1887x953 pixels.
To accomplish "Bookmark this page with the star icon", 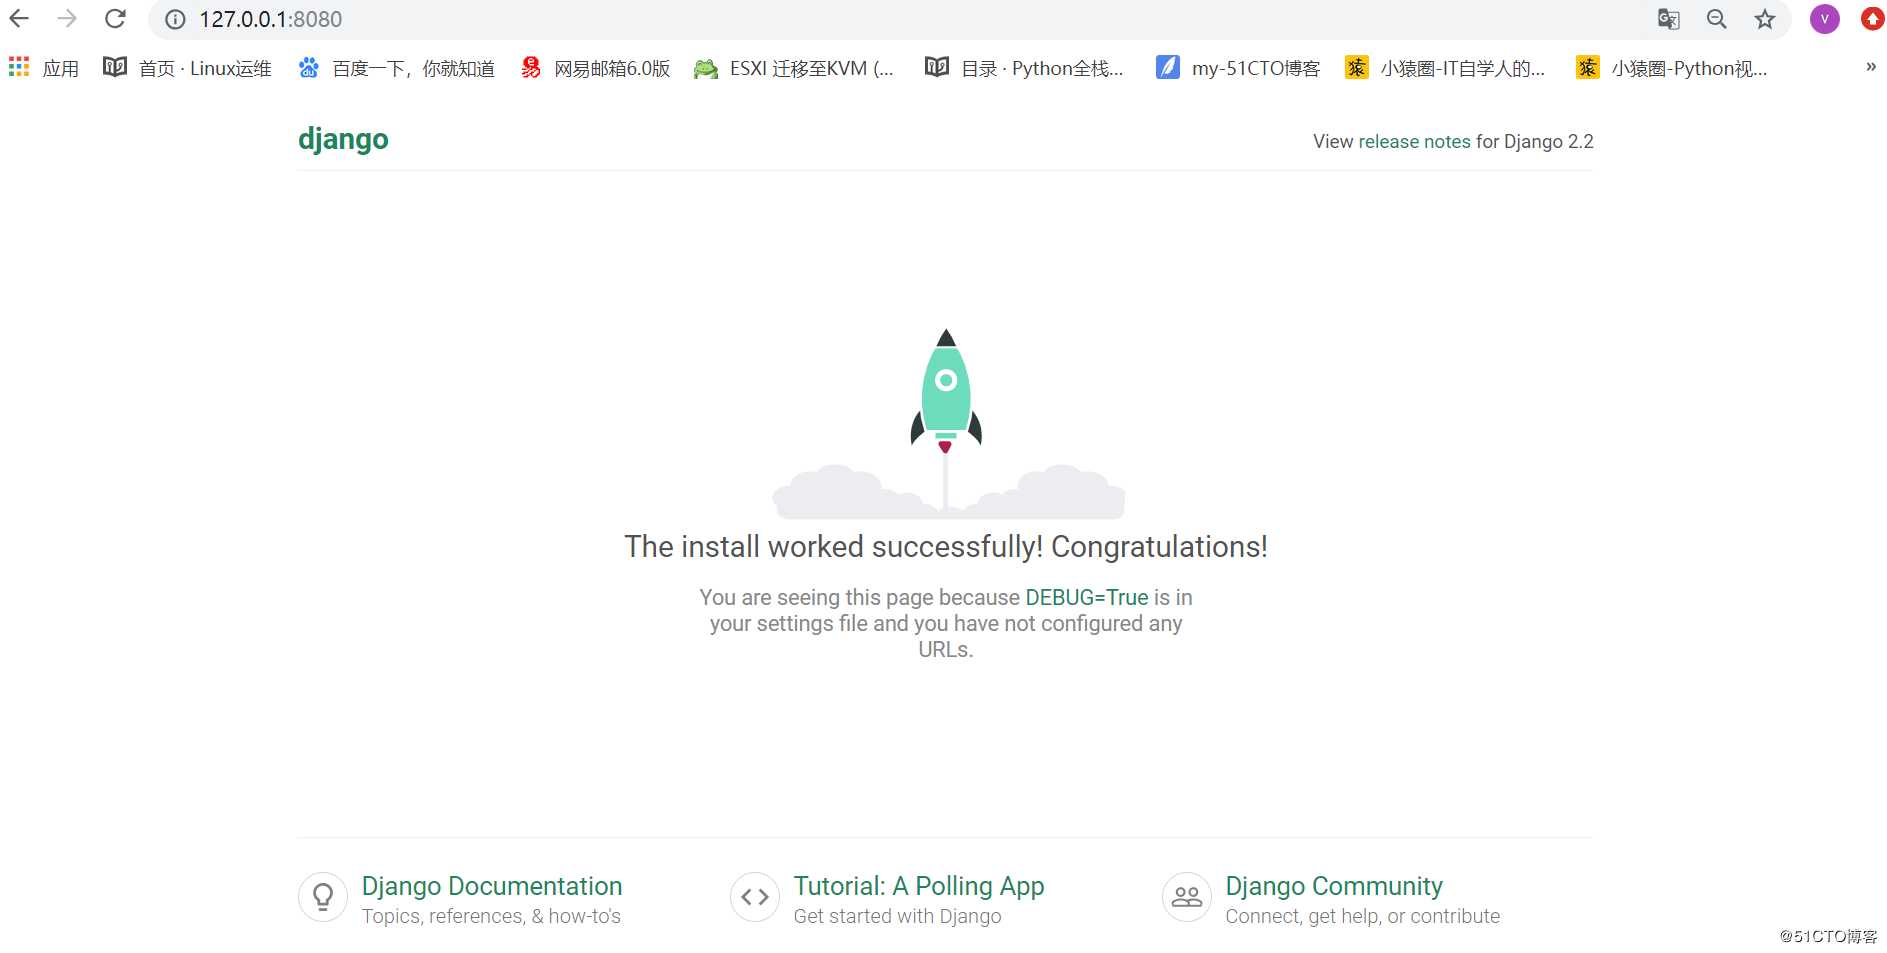I will click(x=1765, y=19).
